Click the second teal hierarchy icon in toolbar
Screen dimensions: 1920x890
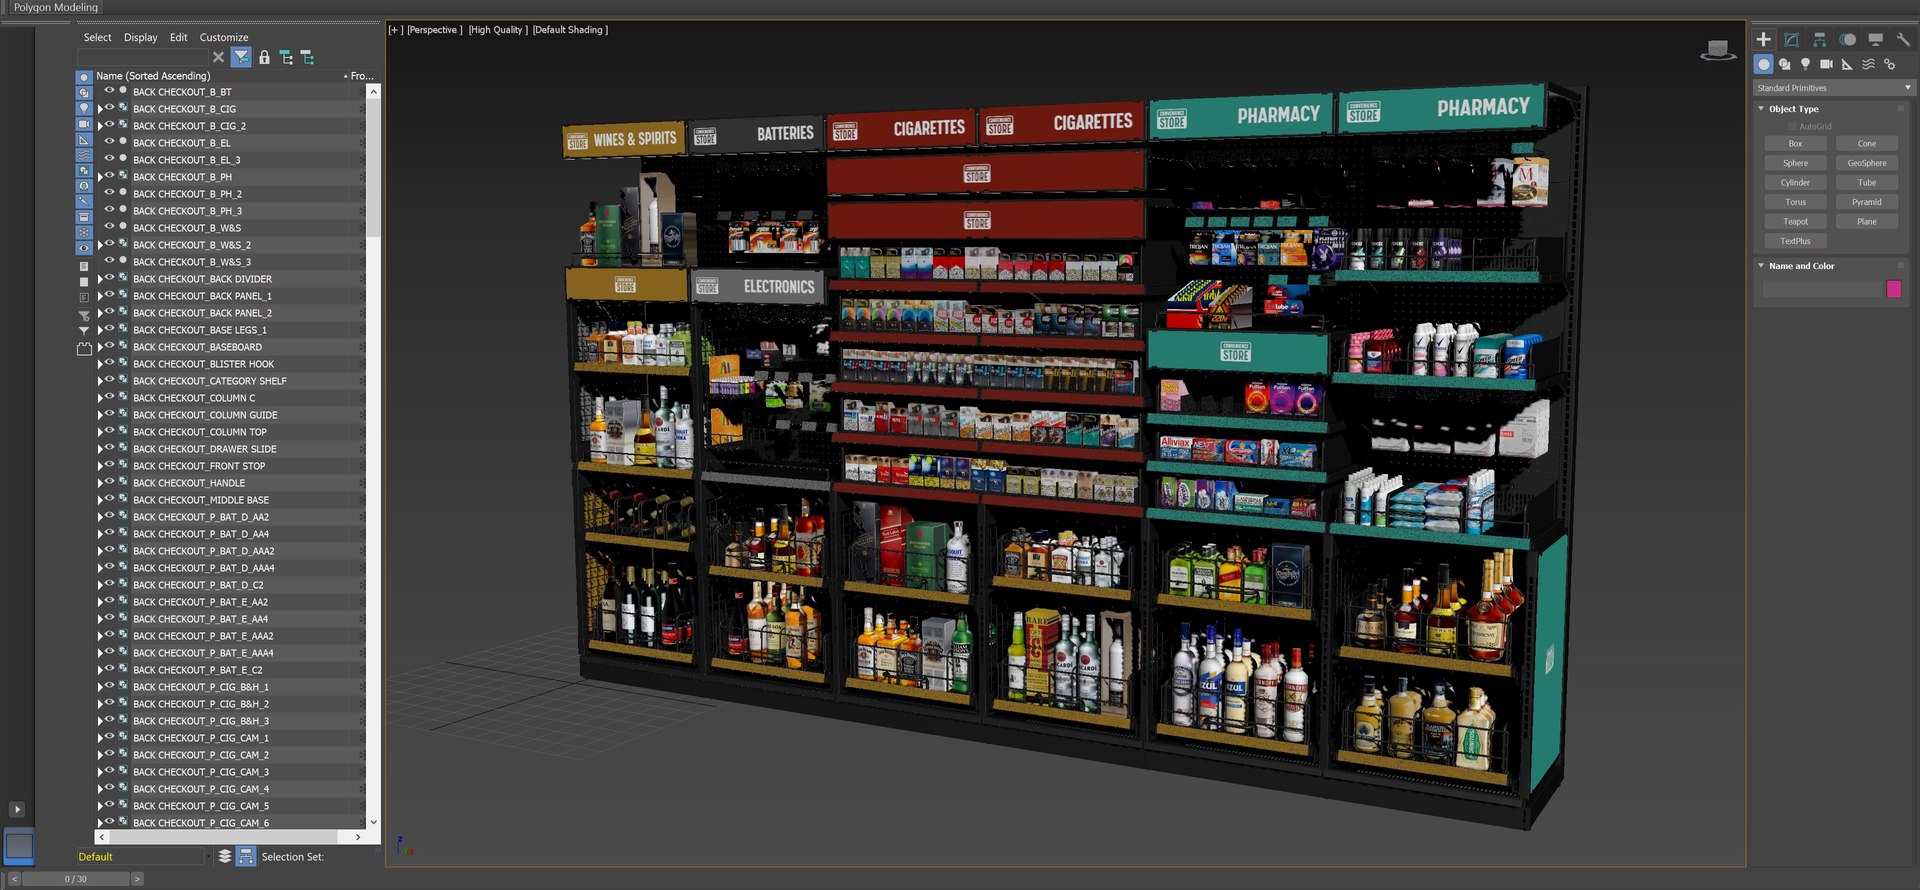click(307, 57)
